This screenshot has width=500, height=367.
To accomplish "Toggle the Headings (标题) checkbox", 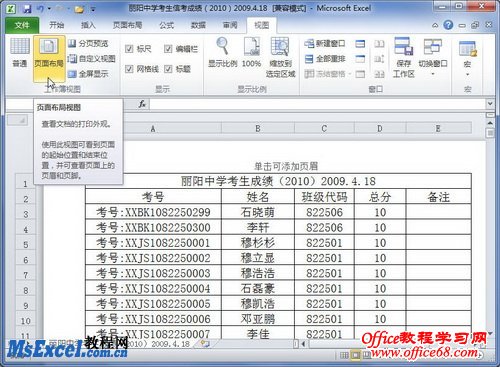I will (x=168, y=69).
